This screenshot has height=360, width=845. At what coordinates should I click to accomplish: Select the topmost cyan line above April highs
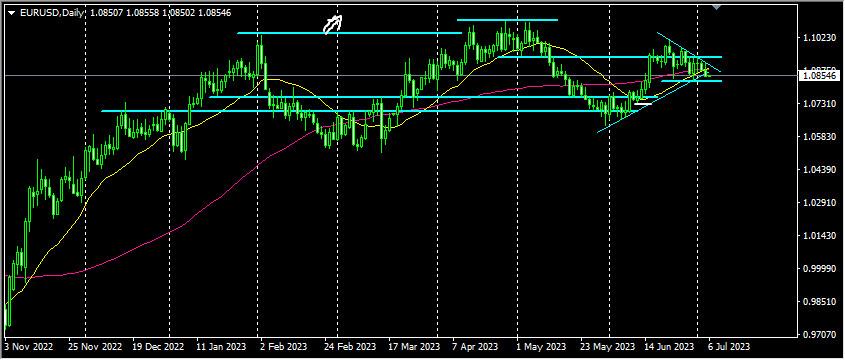pyautogui.click(x=507, y=20)
